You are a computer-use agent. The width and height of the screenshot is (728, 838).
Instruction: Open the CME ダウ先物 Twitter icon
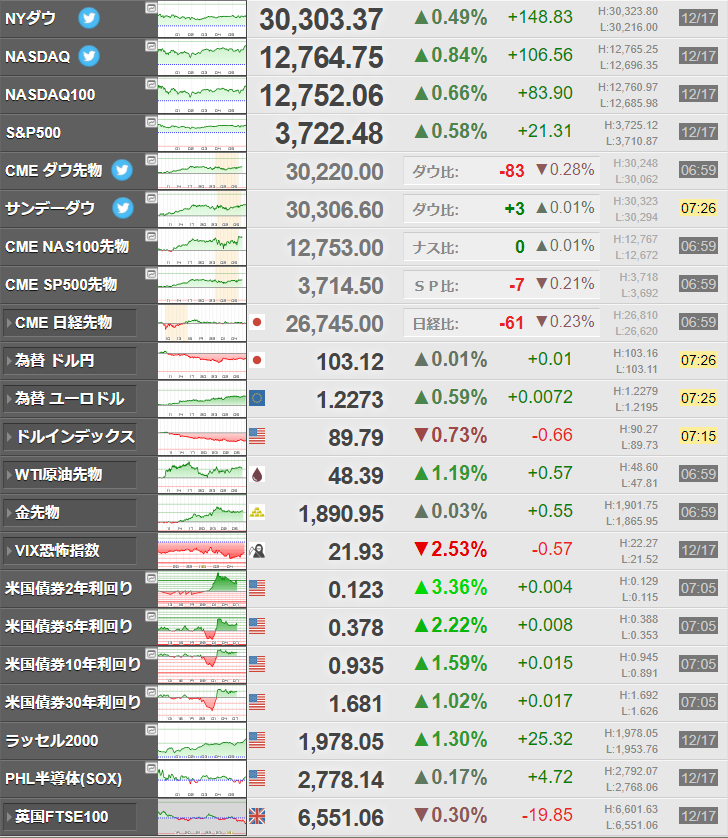[122, 170]
